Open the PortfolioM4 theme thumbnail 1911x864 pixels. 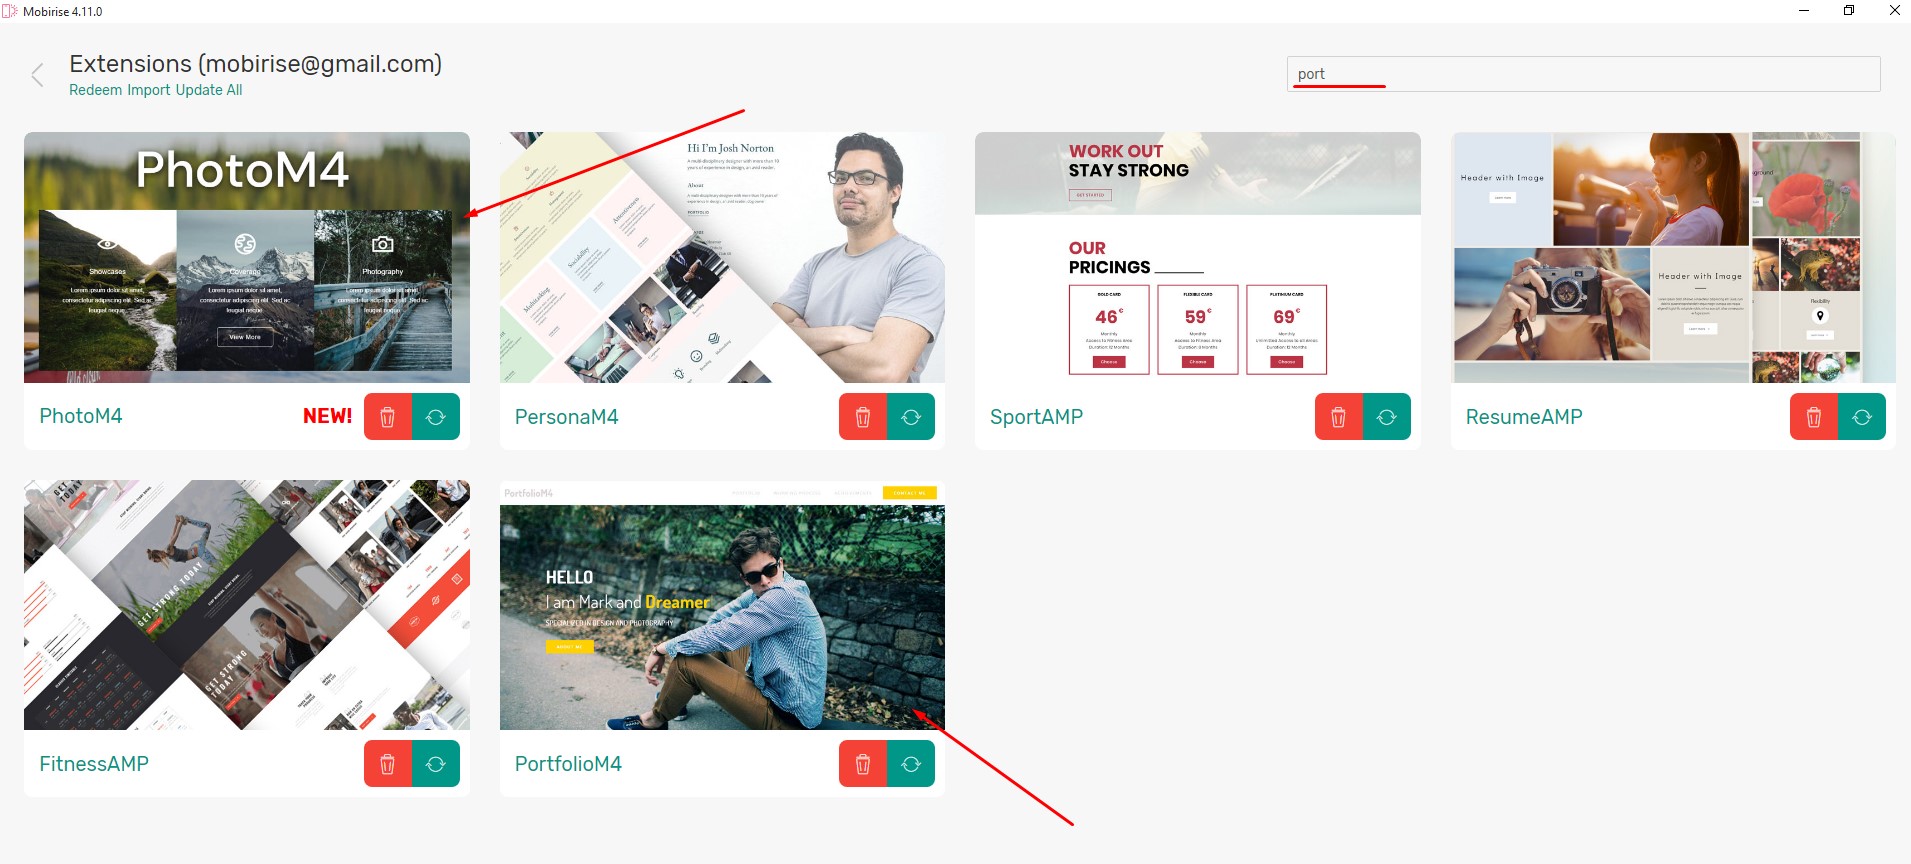pyautogui.click(x=722, y=605)
